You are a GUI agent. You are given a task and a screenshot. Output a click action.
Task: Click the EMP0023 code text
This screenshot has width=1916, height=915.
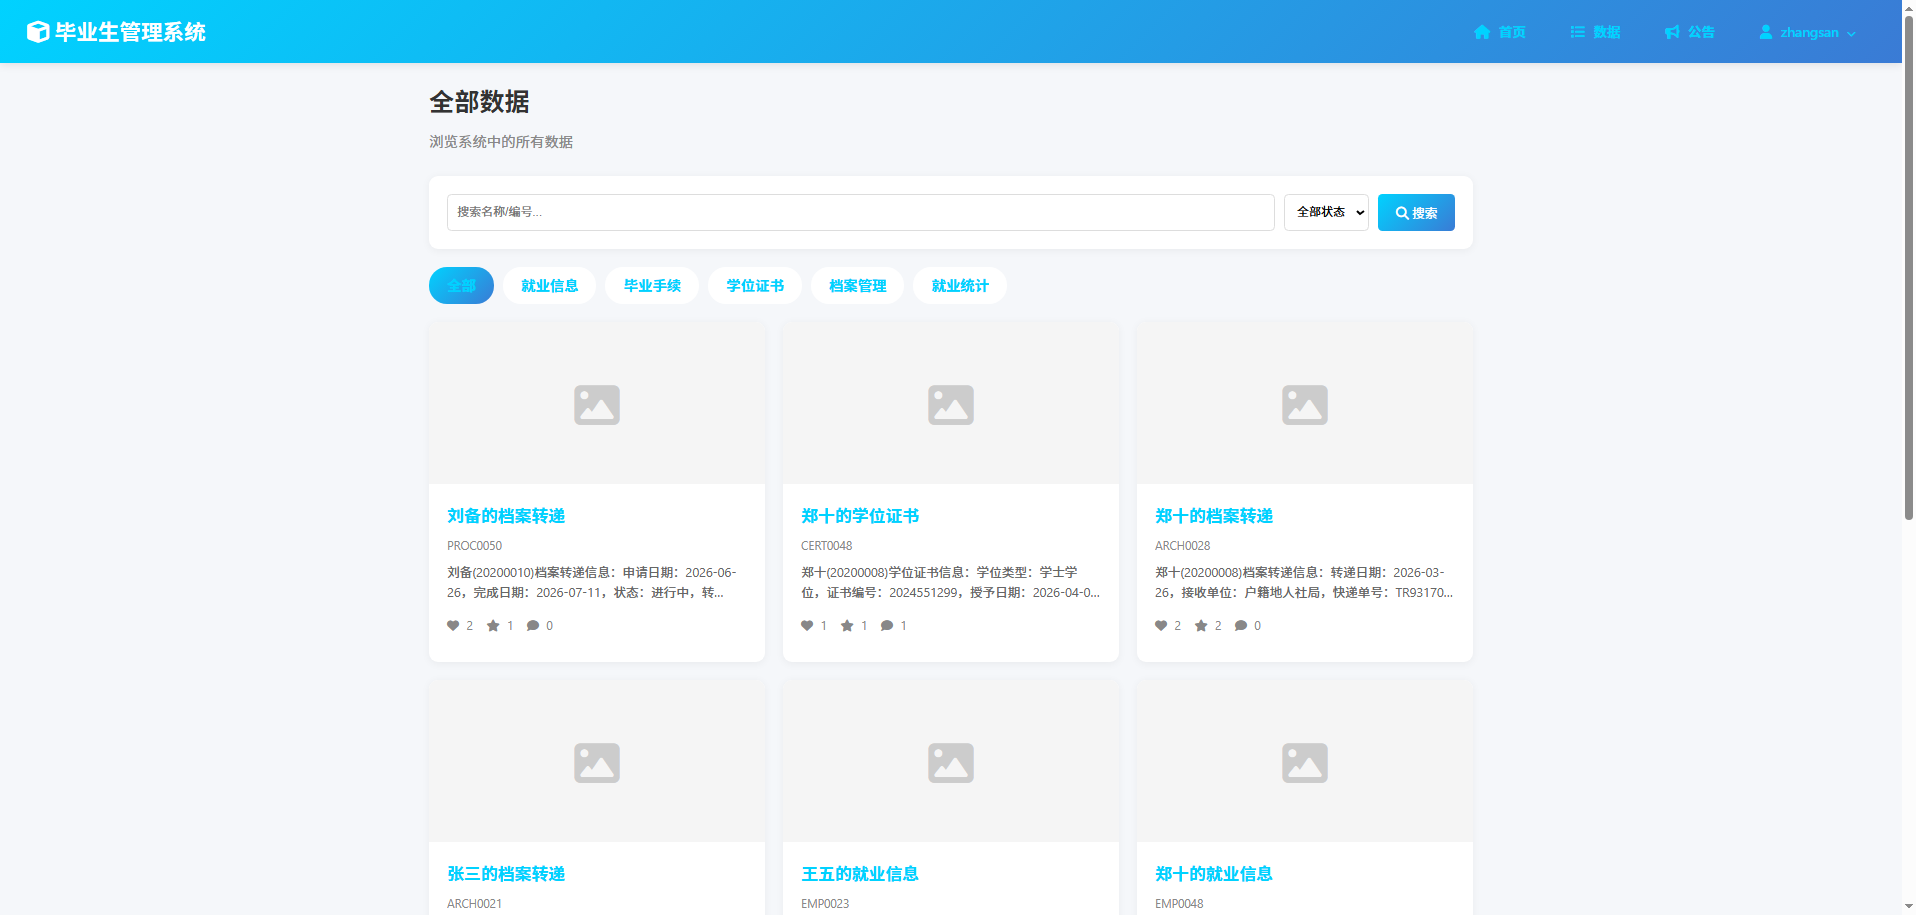click(825, 904)
